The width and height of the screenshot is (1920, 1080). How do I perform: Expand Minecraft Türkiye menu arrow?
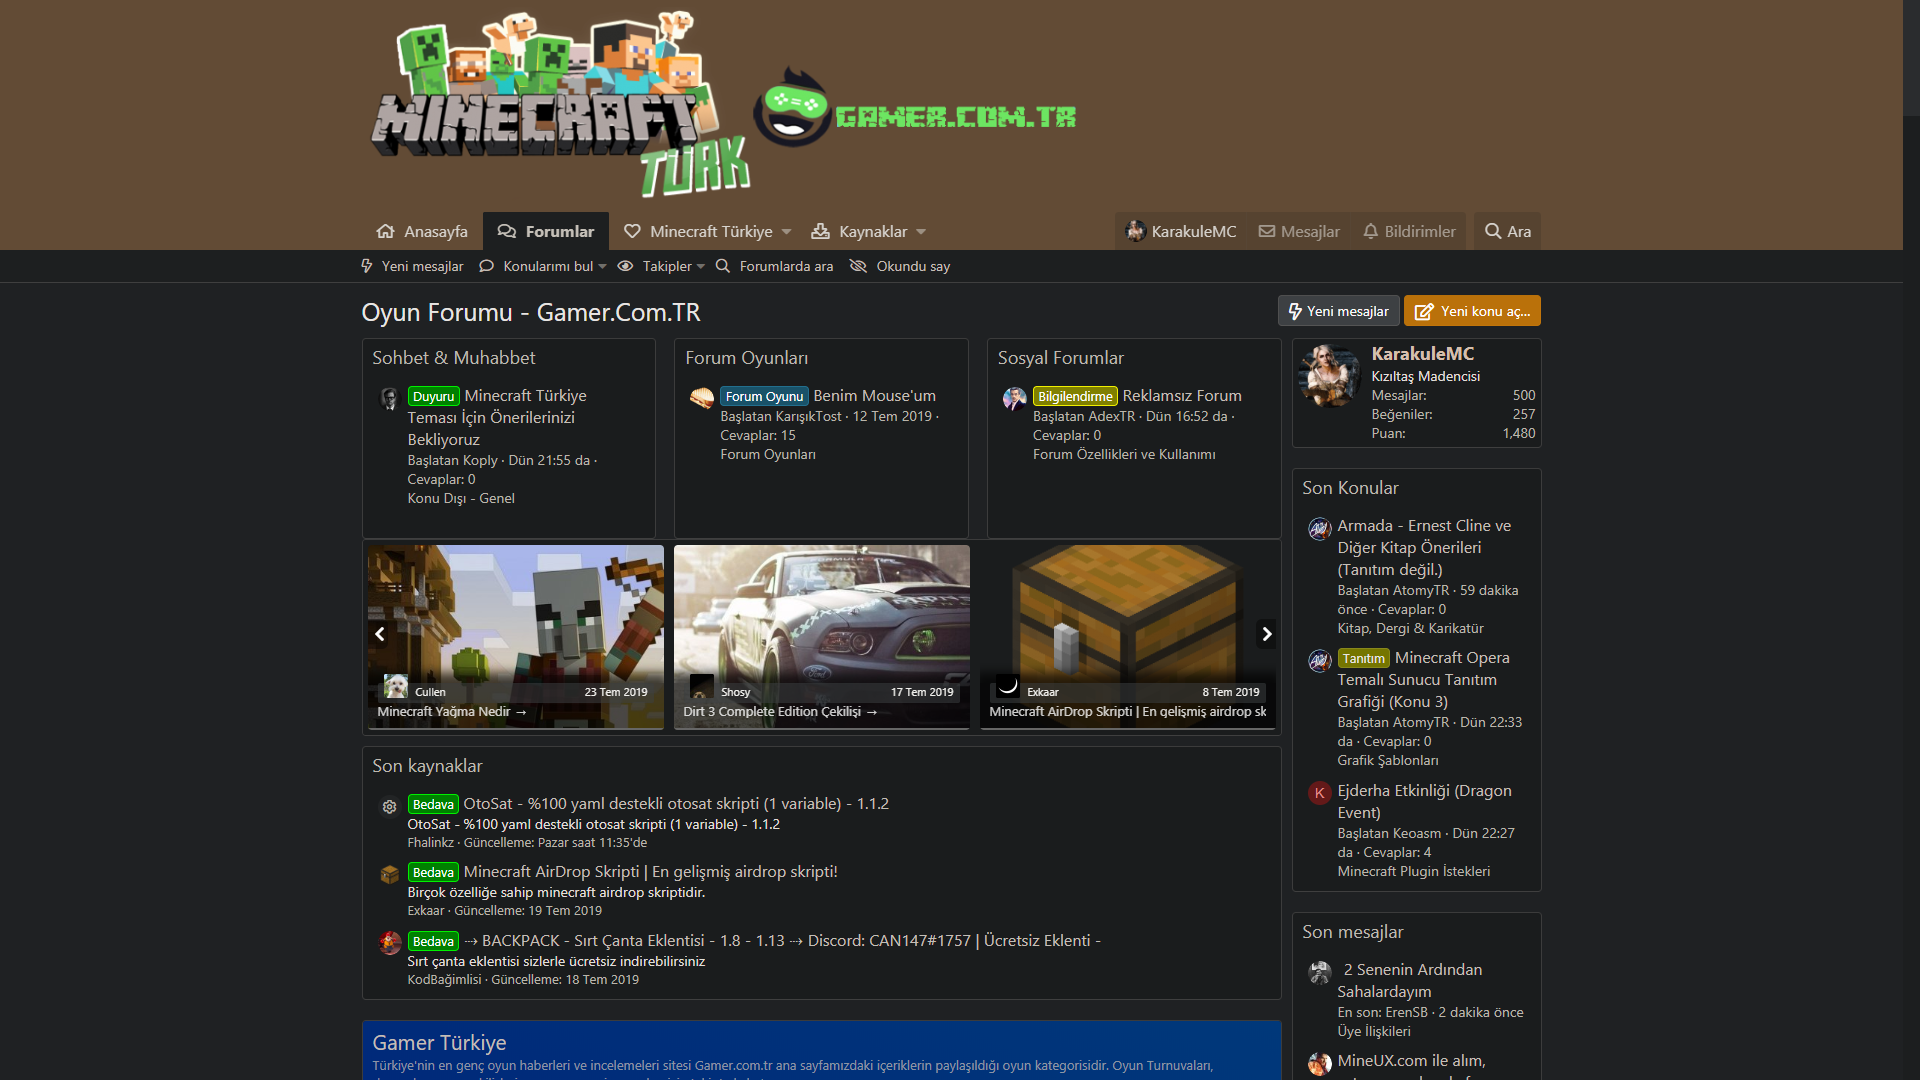787,232
